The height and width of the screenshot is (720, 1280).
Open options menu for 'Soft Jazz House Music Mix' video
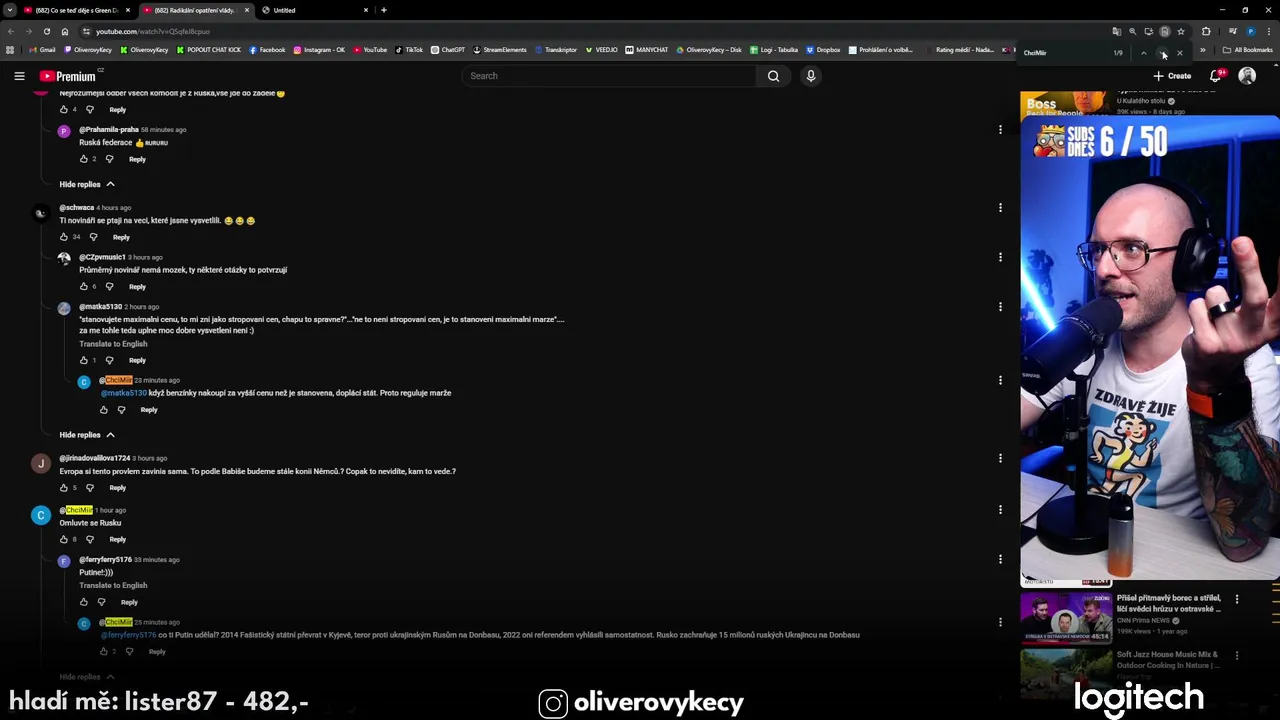point(1237,655)
